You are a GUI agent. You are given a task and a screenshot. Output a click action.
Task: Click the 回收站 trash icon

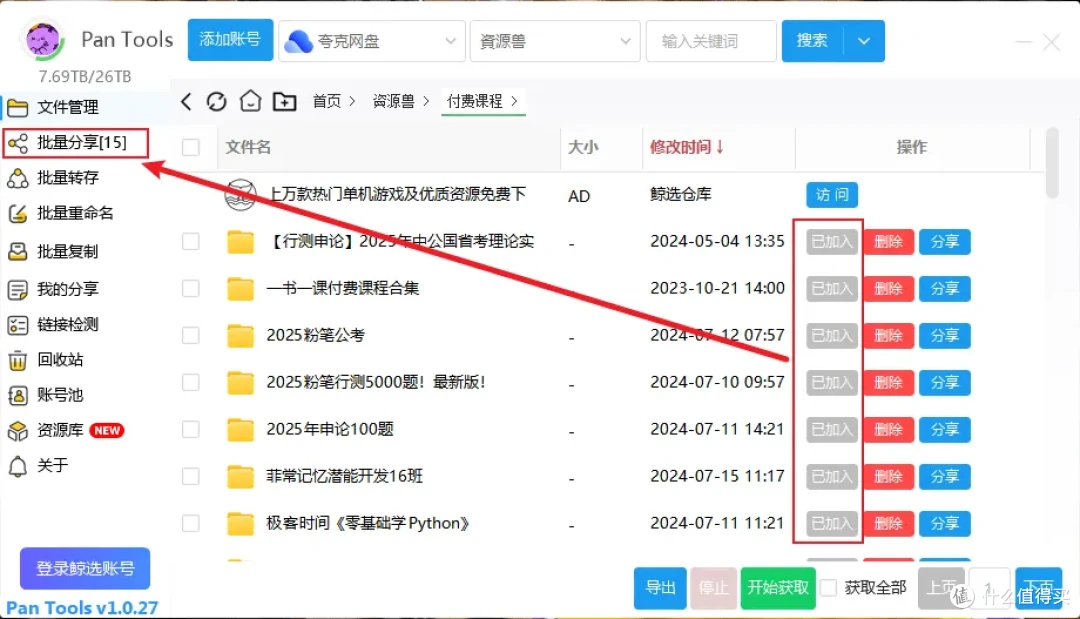[x=17, y=360]
